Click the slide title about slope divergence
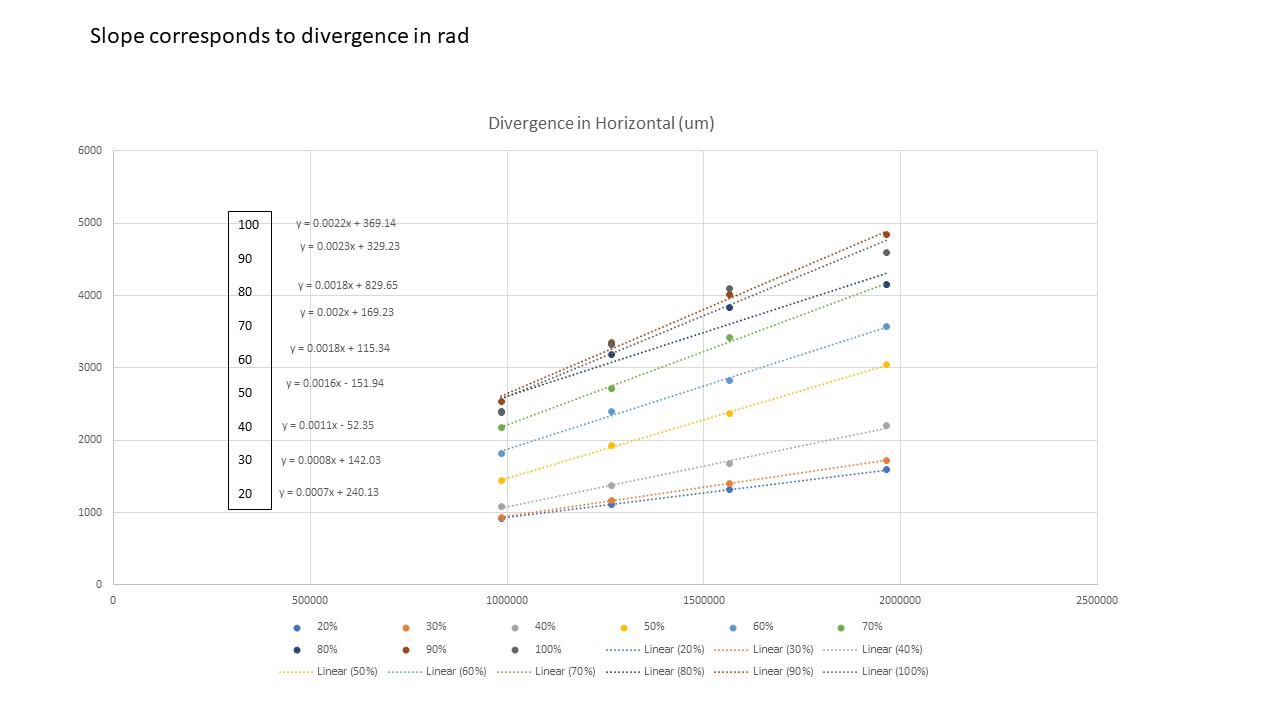The height and width of the screenshot is (720, 1280). tap(279, 36)
